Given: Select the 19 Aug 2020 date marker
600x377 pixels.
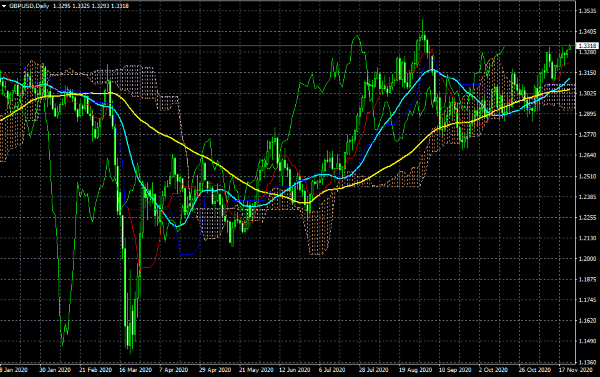Looking at the screenshot, I should (415, 370).
